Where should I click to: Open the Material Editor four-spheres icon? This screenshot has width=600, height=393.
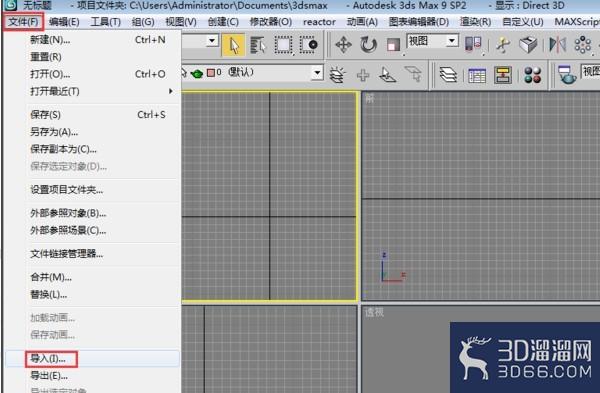pos(532,75)
